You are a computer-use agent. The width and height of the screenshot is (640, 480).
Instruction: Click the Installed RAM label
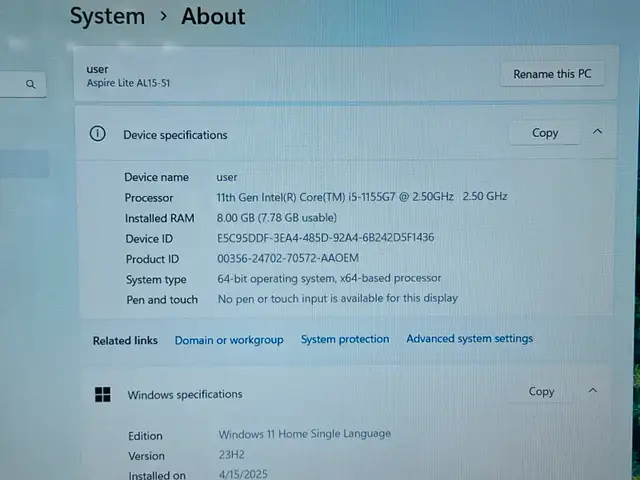160,218
